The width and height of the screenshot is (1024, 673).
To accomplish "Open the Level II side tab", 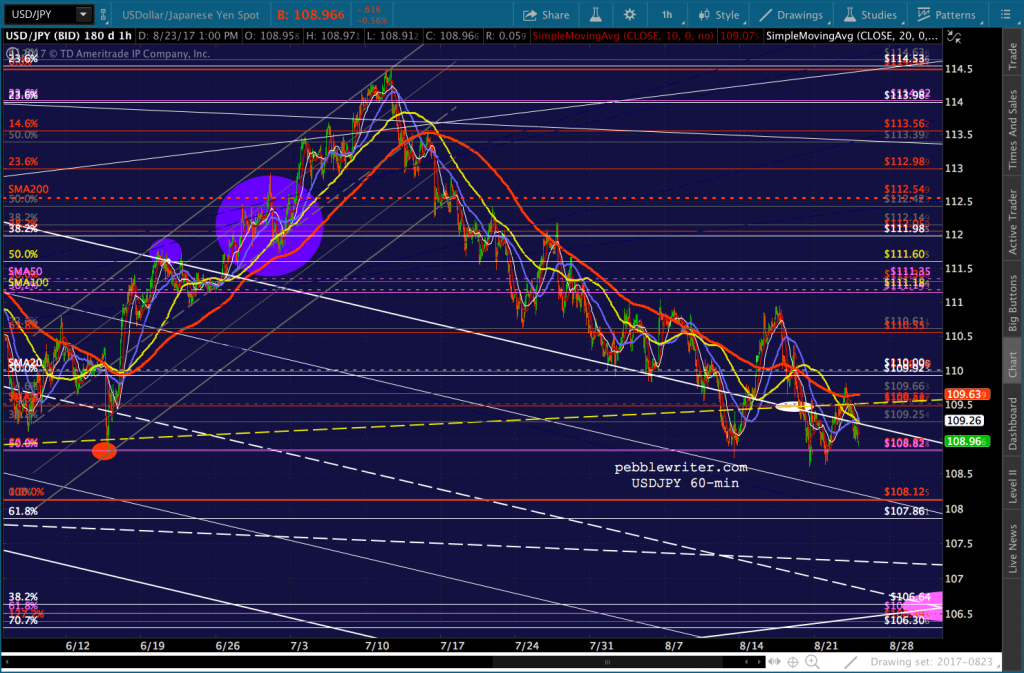I will coord(1012,486).
